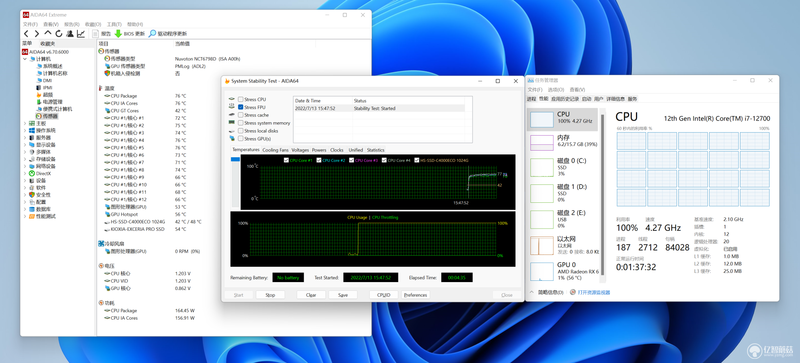
Task: Click the Stress system memory RAM icon
Action: pos(232,123)
